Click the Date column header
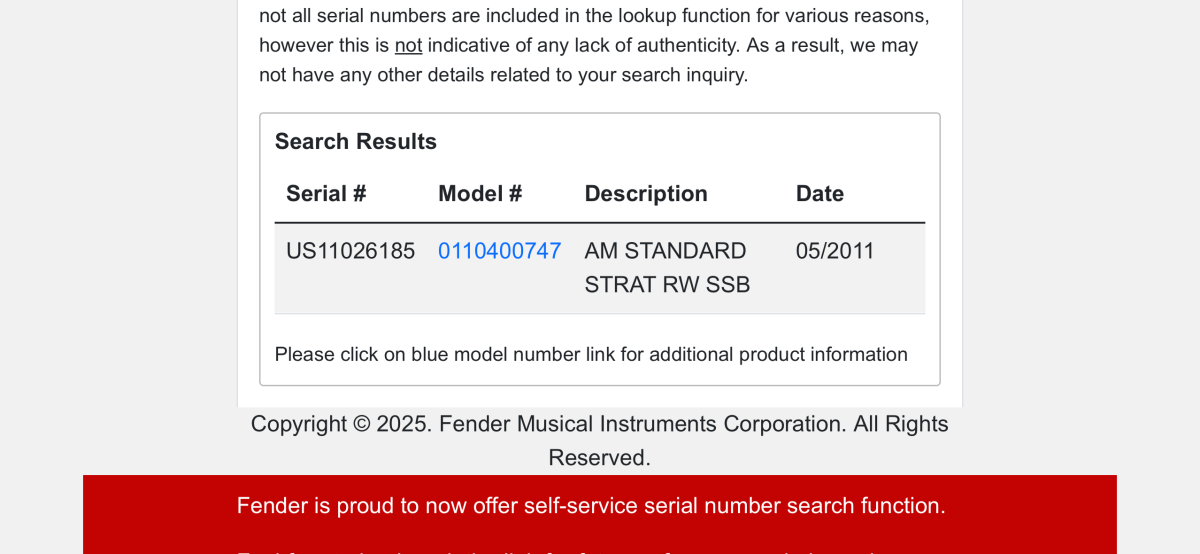This screenshot has height=554, width=1200. [x=819, y=194]
